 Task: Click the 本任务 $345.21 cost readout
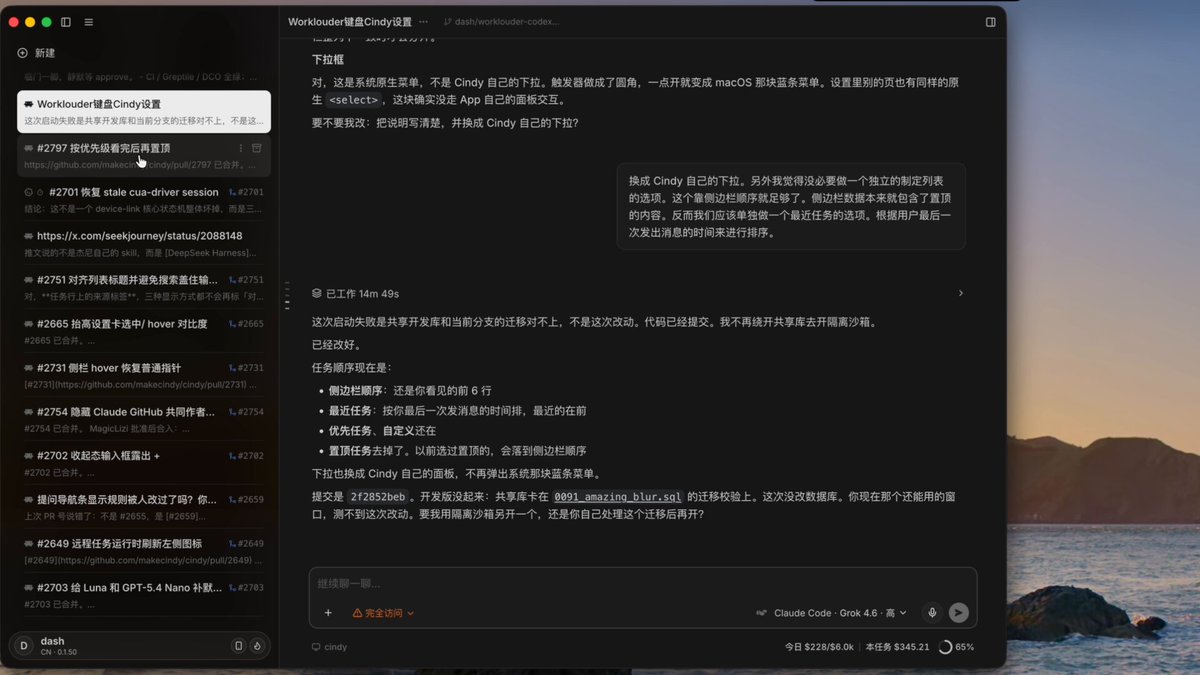point(897,647)
